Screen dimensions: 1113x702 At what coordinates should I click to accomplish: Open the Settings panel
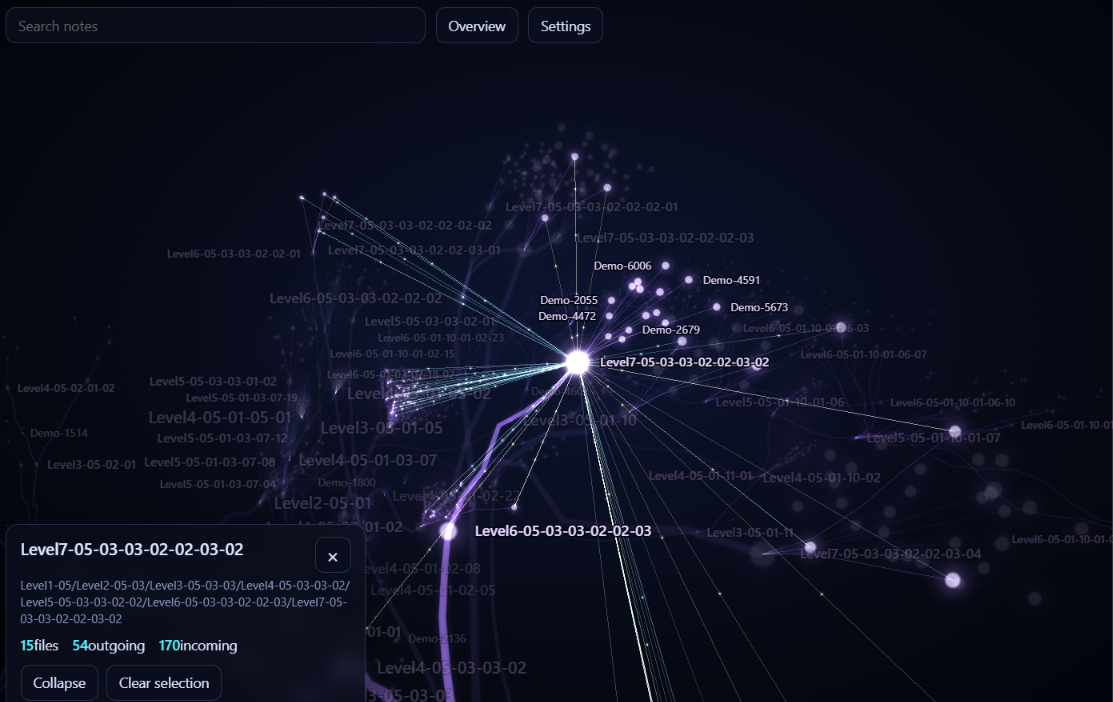[565, 26]
